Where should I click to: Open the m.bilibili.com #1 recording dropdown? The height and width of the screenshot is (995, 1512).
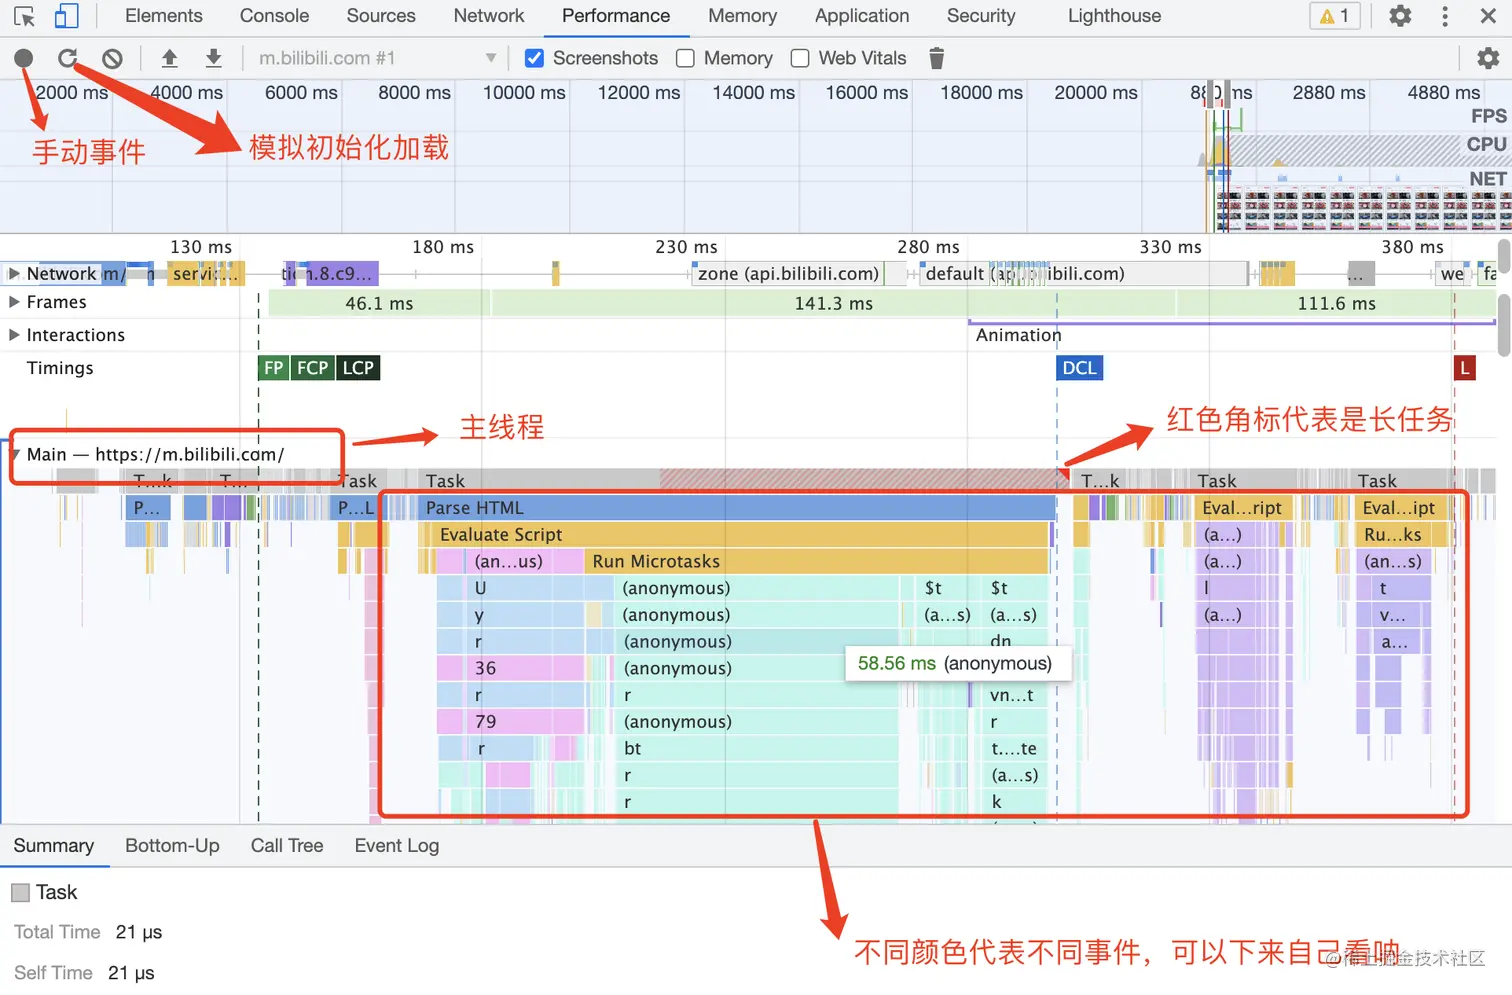tap(377, 58)
